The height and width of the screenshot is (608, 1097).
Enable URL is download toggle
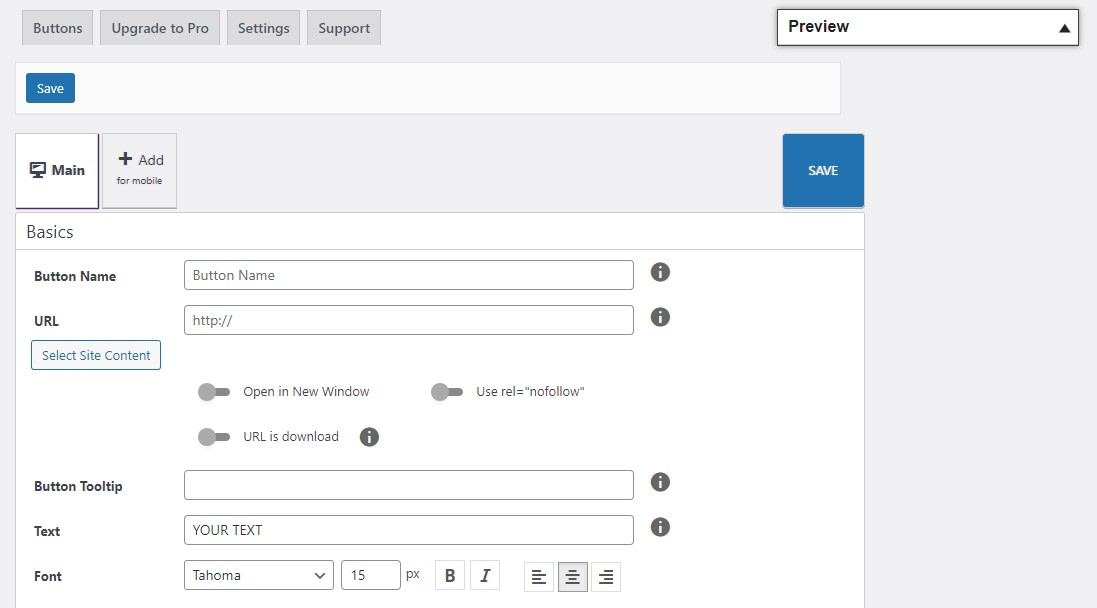coord(213,437)
